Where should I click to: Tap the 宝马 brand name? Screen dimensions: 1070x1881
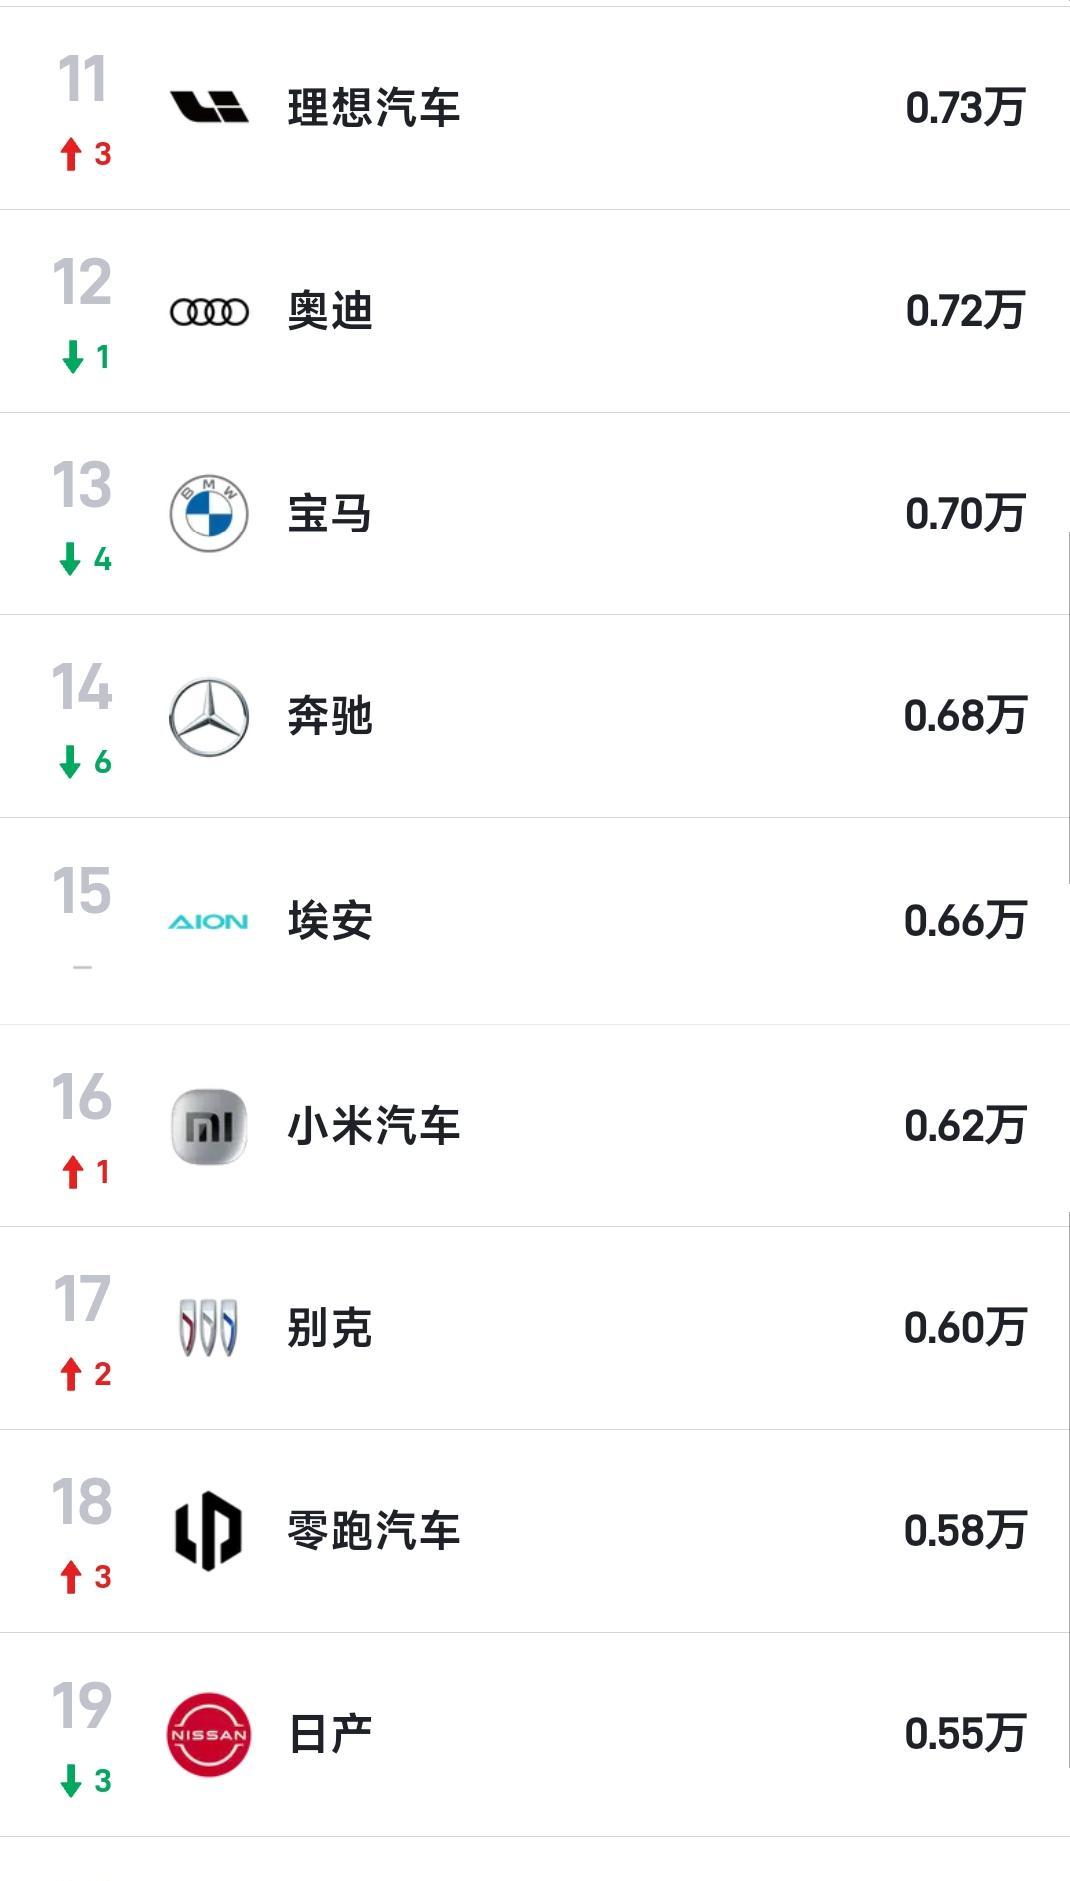click(x=330, y=514)
